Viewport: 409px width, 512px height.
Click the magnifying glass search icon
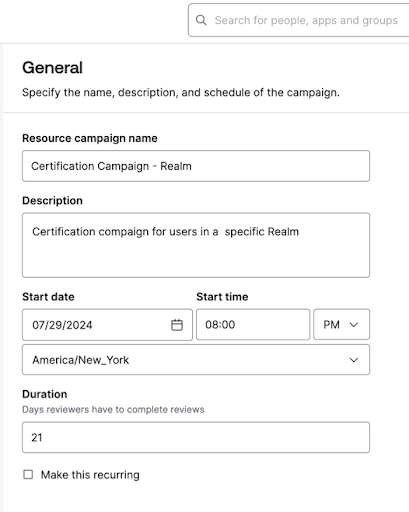point(201,20)
